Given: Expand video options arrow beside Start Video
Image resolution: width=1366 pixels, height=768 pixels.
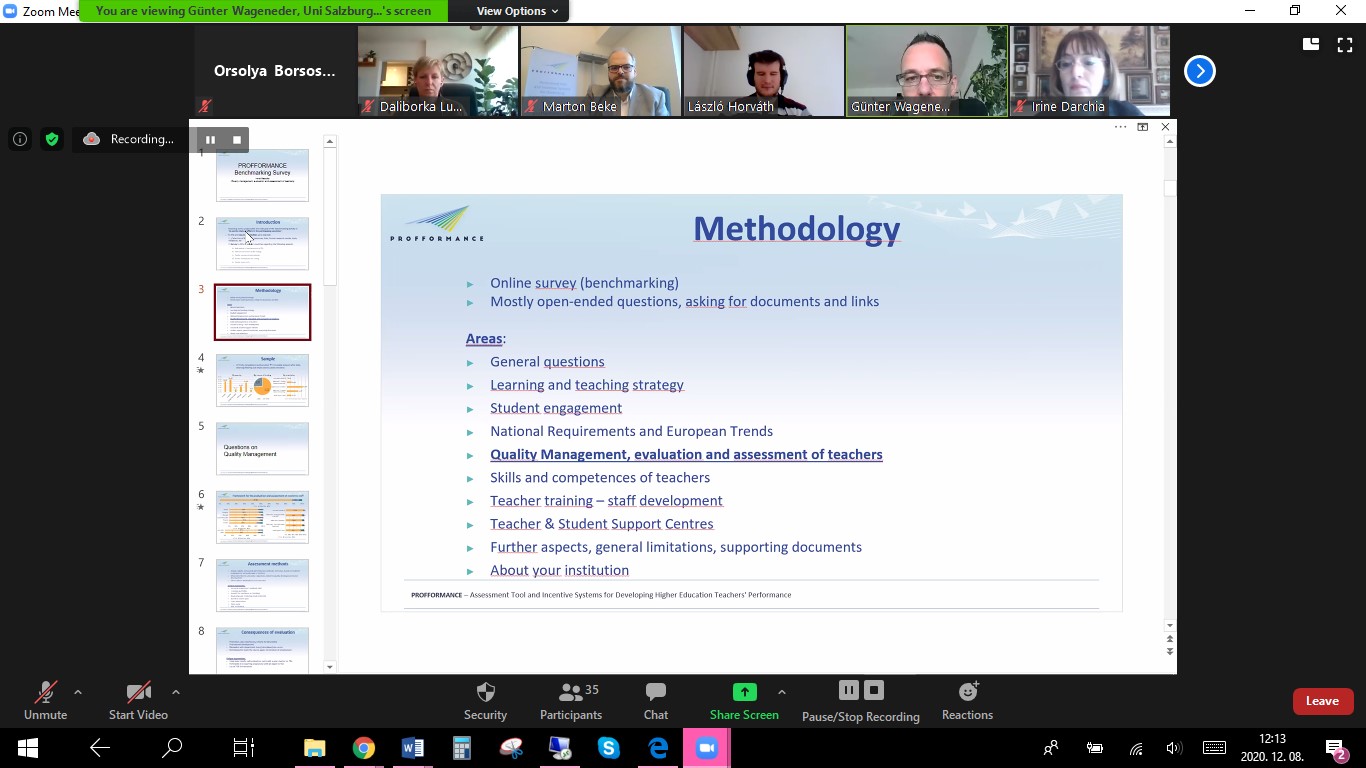Looking at the screenshot, I should [176, 692].
